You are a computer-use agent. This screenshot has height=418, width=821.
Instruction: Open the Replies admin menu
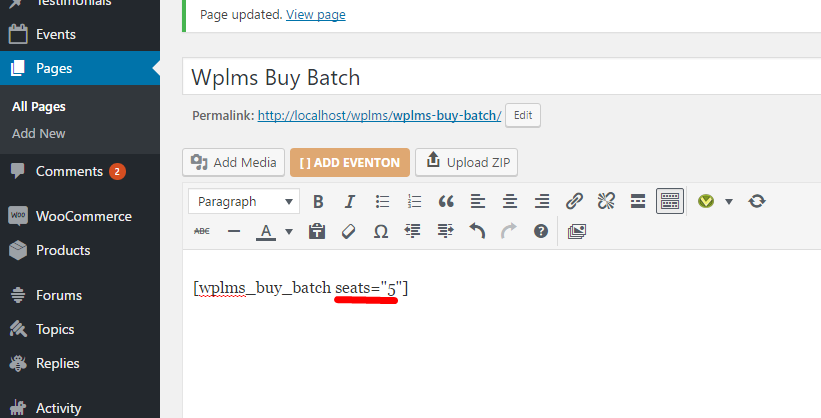[x=80, y=364]
